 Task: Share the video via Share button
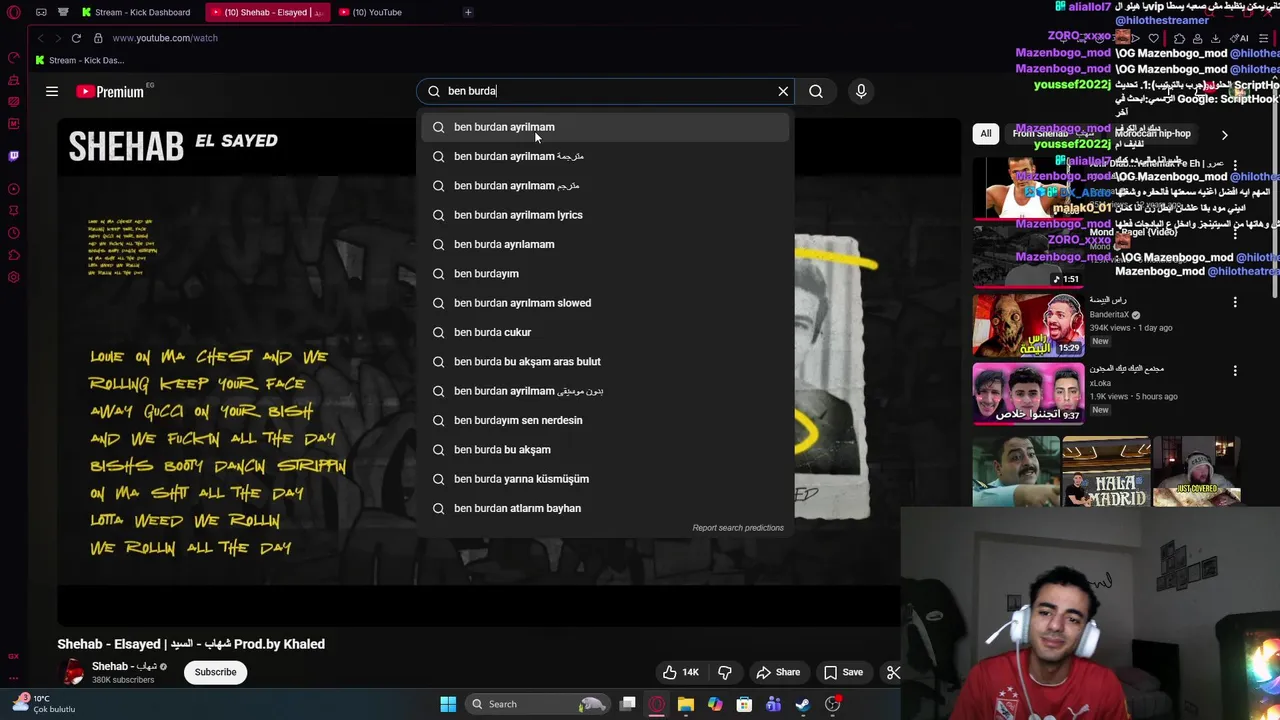(x=778, y=672)
